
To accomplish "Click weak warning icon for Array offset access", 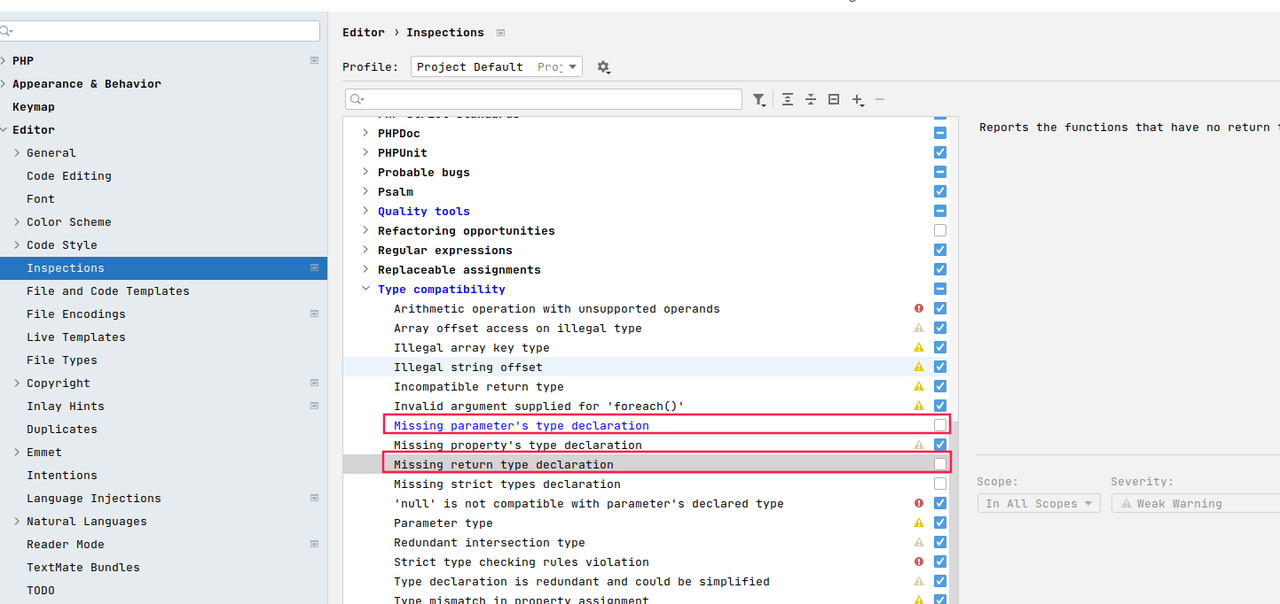I will coord(919,328).
